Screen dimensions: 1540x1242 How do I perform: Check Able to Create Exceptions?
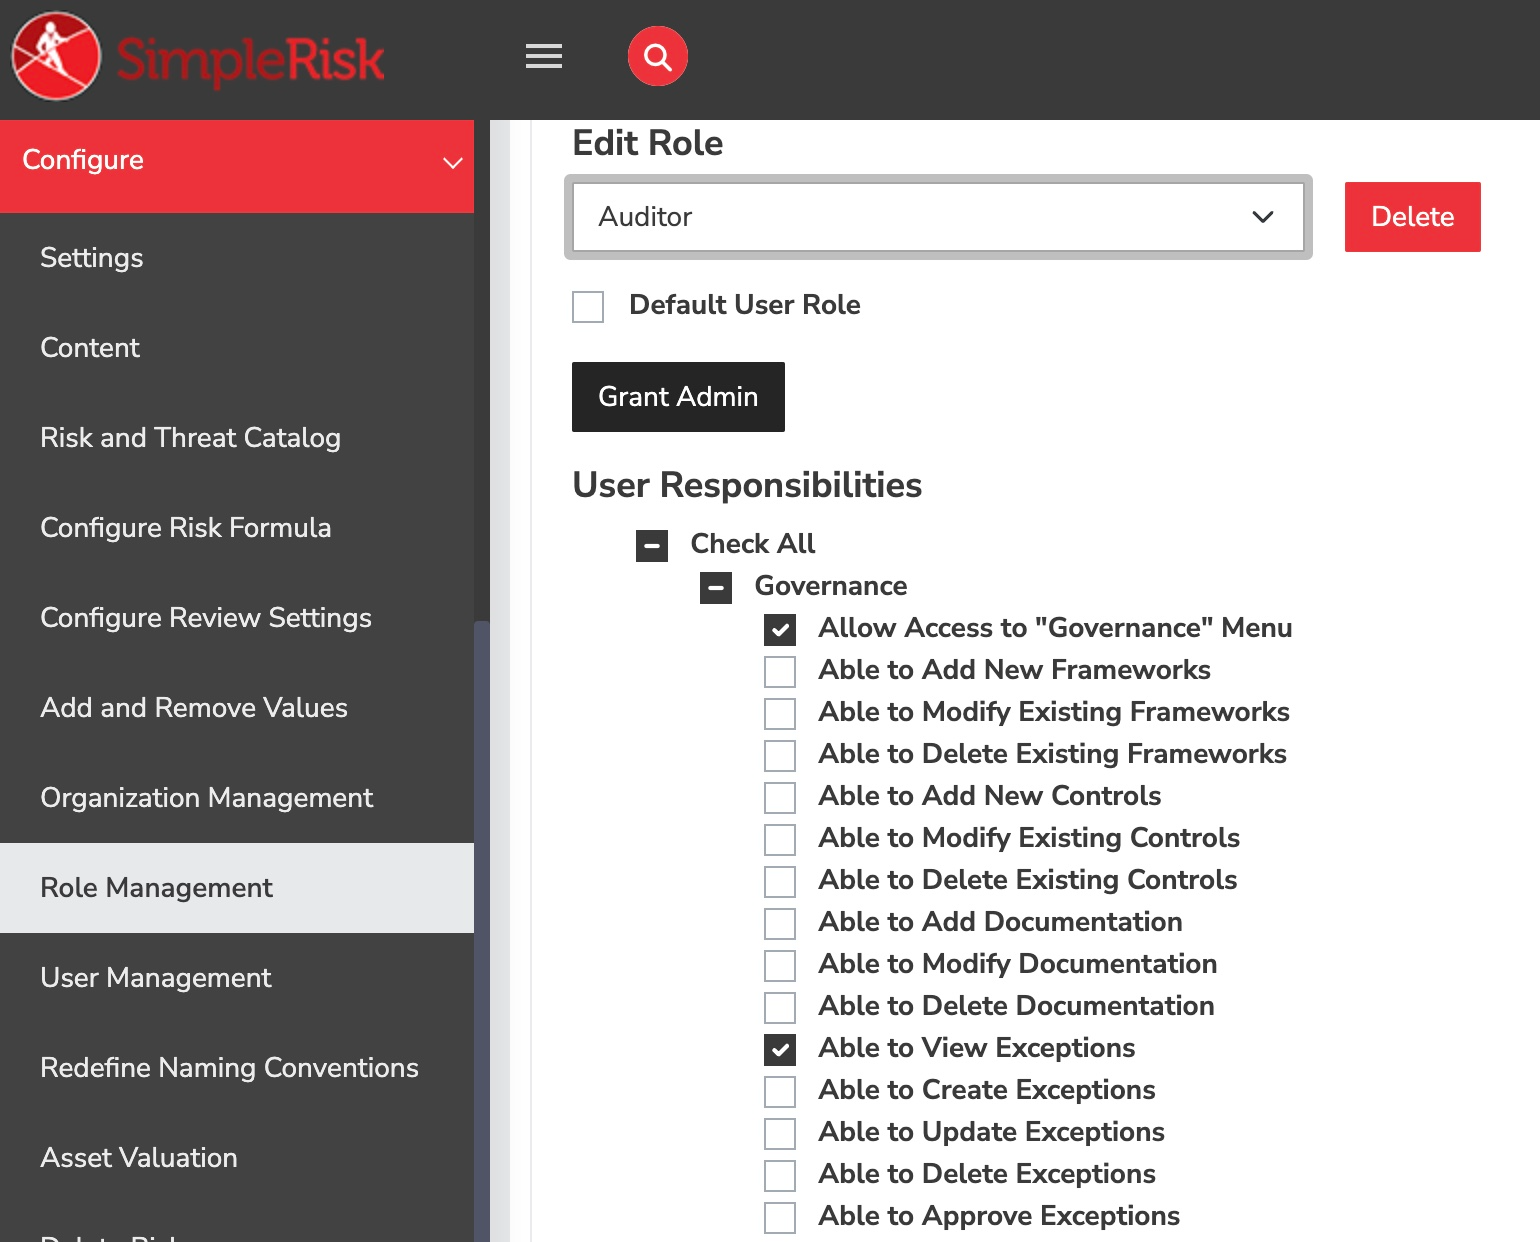[779, 1092]
